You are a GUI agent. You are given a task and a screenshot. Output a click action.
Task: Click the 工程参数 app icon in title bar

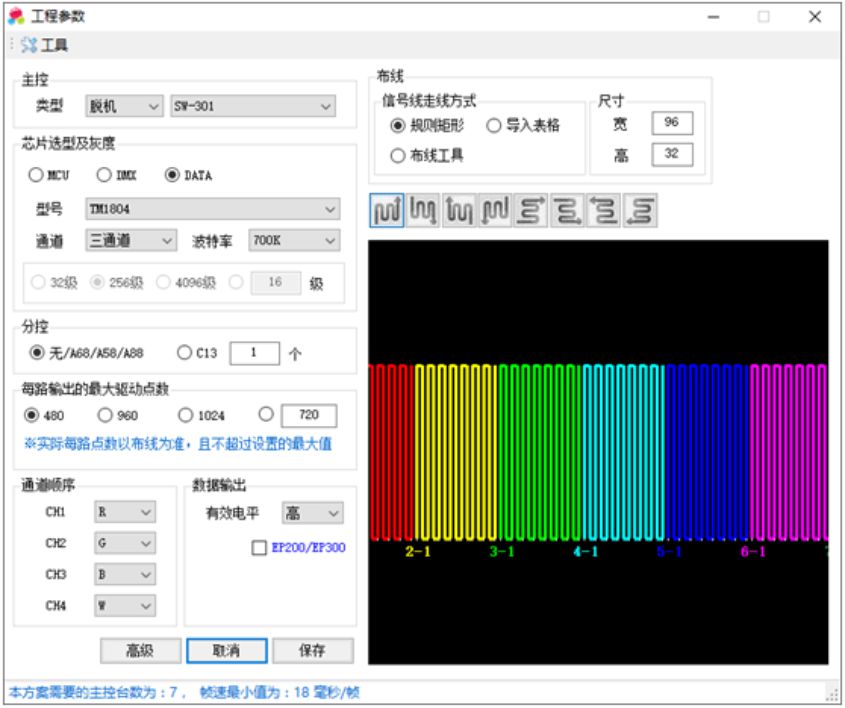pos(16,16)
